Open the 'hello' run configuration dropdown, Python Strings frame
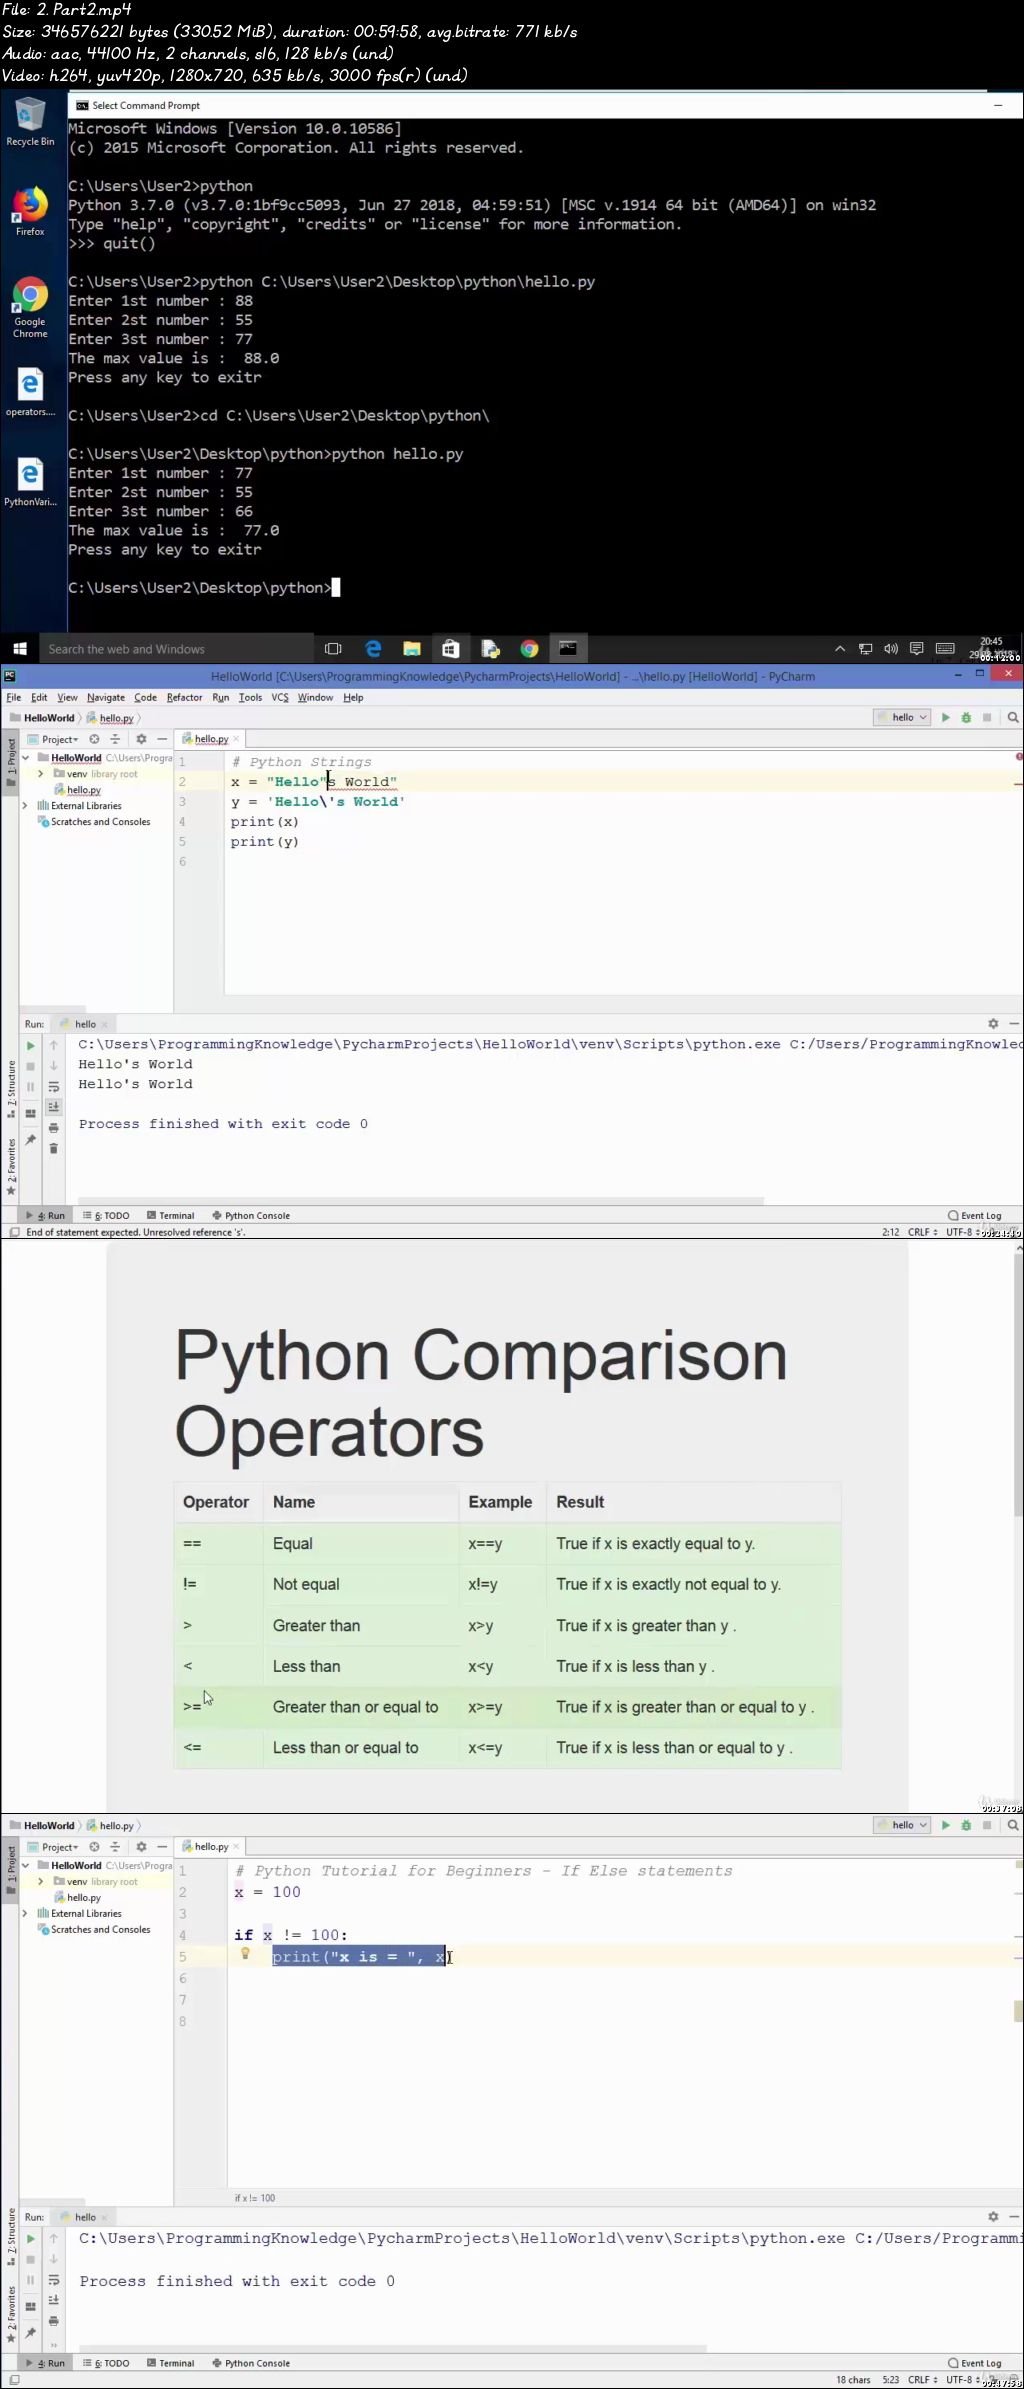Image resolution: width=1024 pixels, height=2389 pixels. tap(903, 717)
